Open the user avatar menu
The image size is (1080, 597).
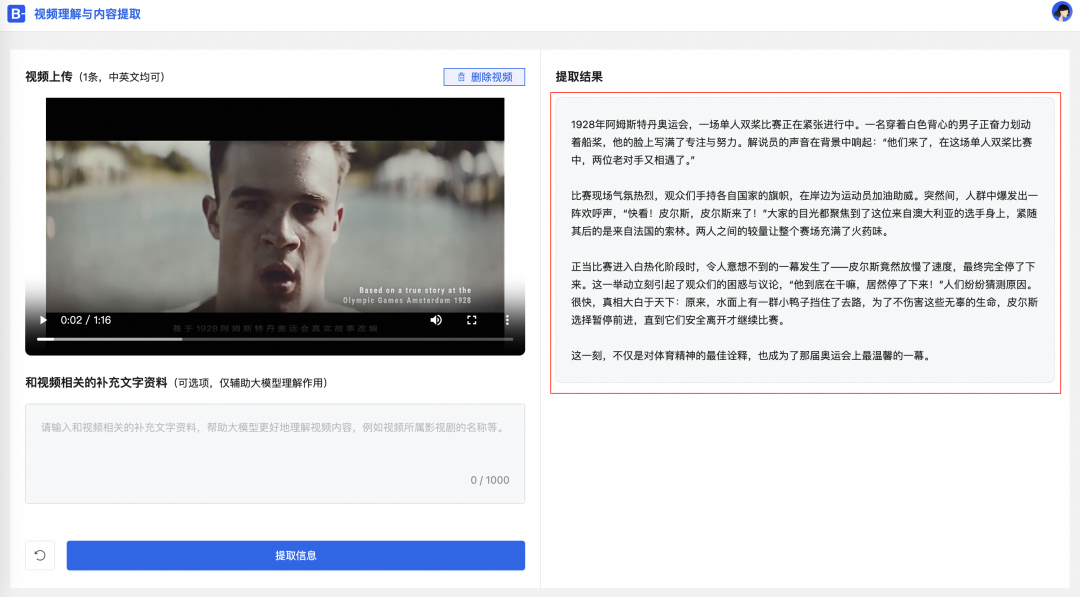tap(1061, 12)
